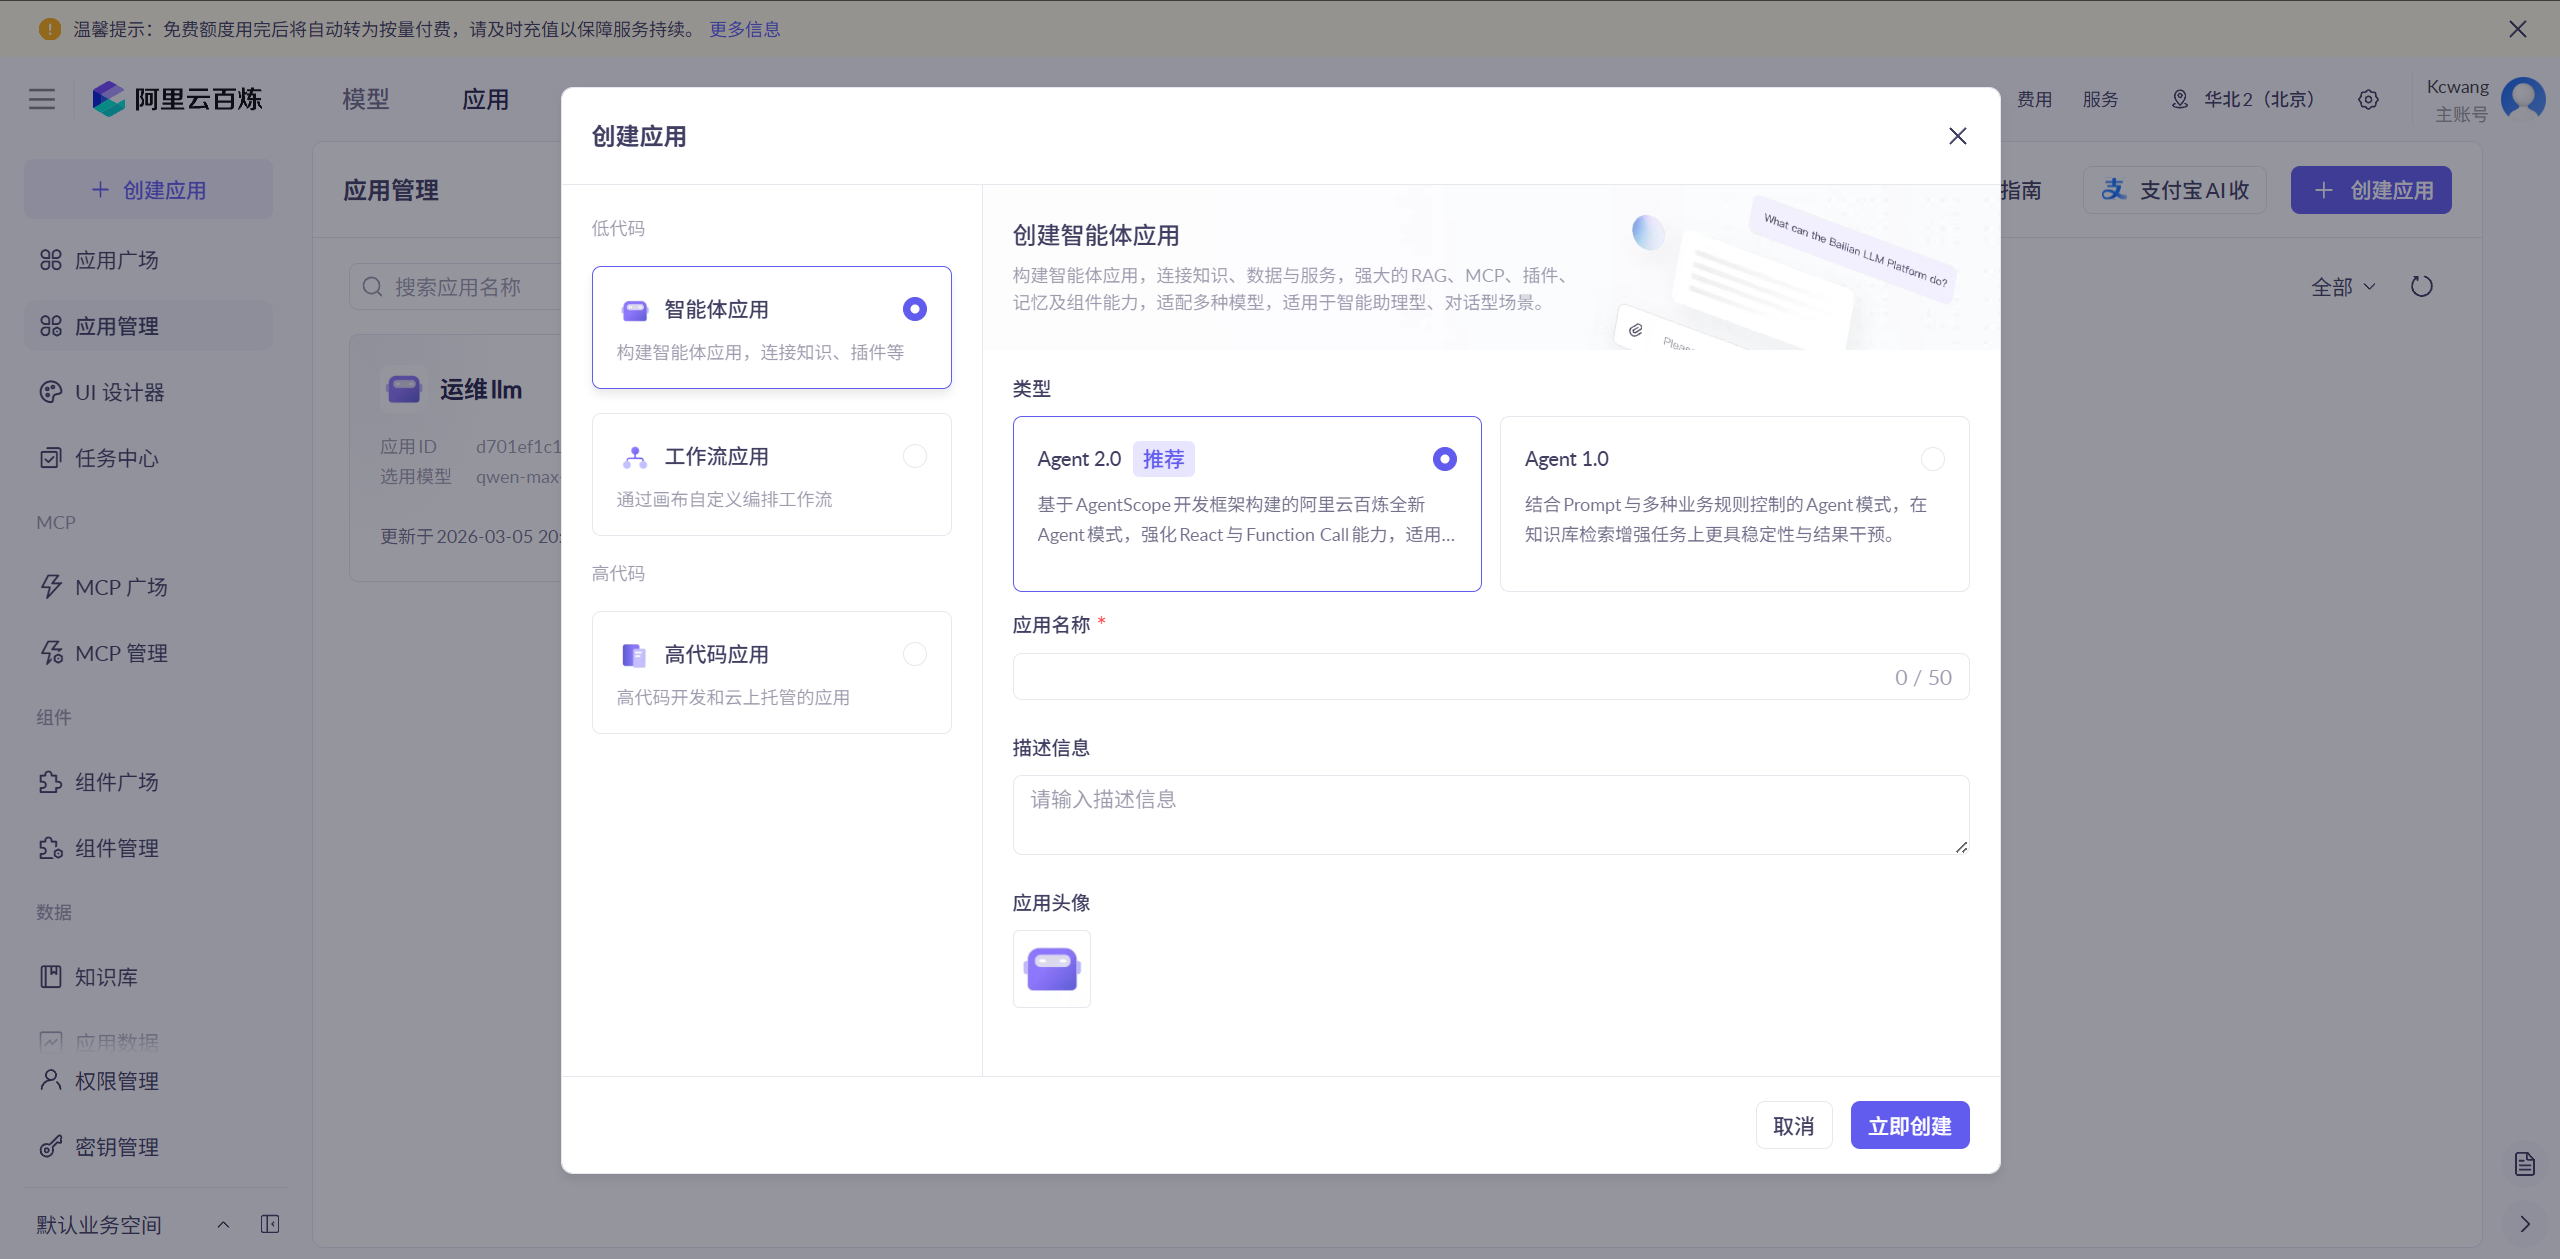Click the 工作流应用 icon
This screenshot has height=1259, width=2560.
(635, 457)
